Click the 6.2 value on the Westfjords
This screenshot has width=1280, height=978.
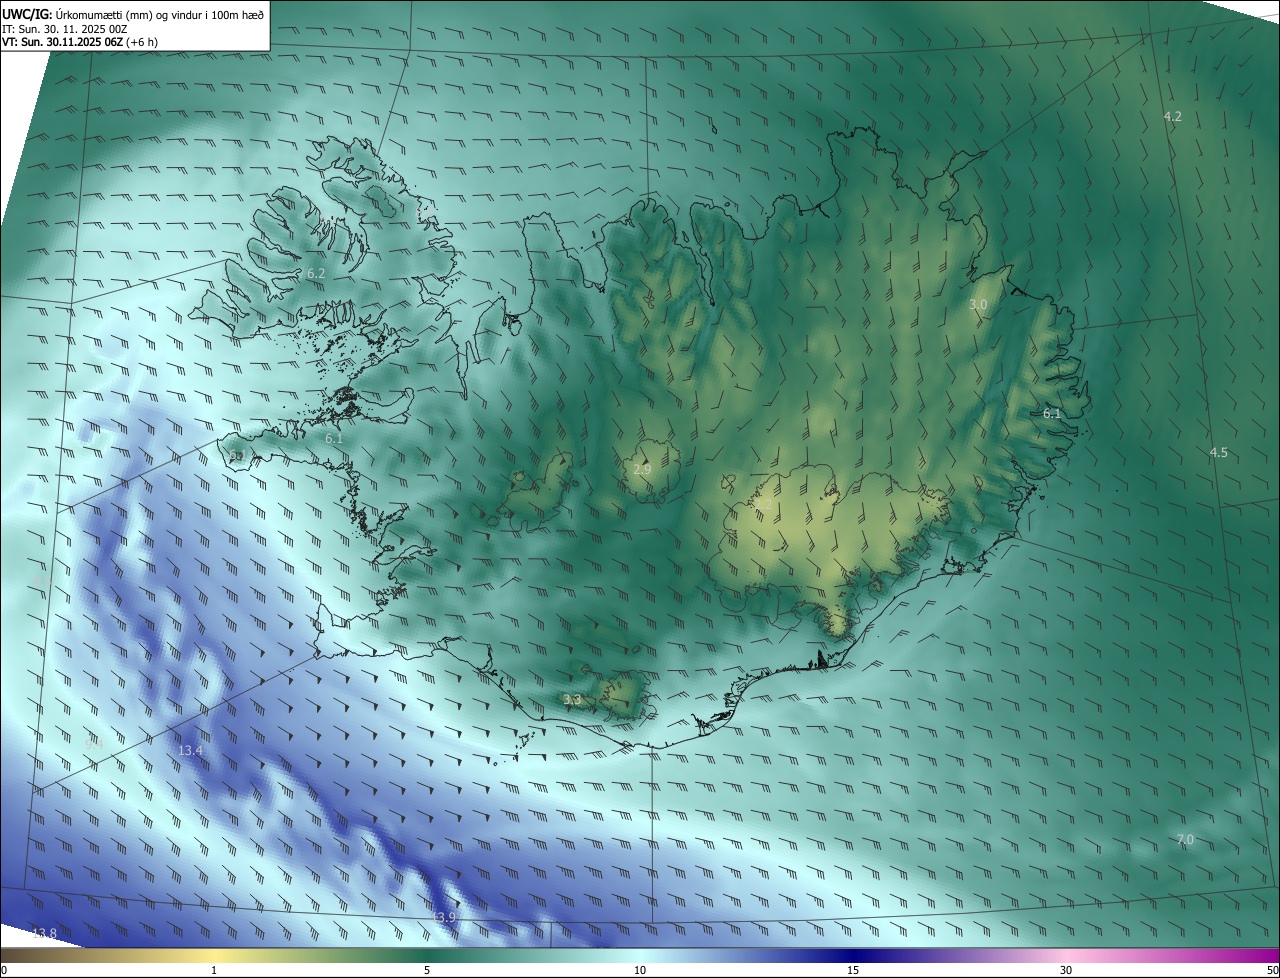tap(316, 273)
